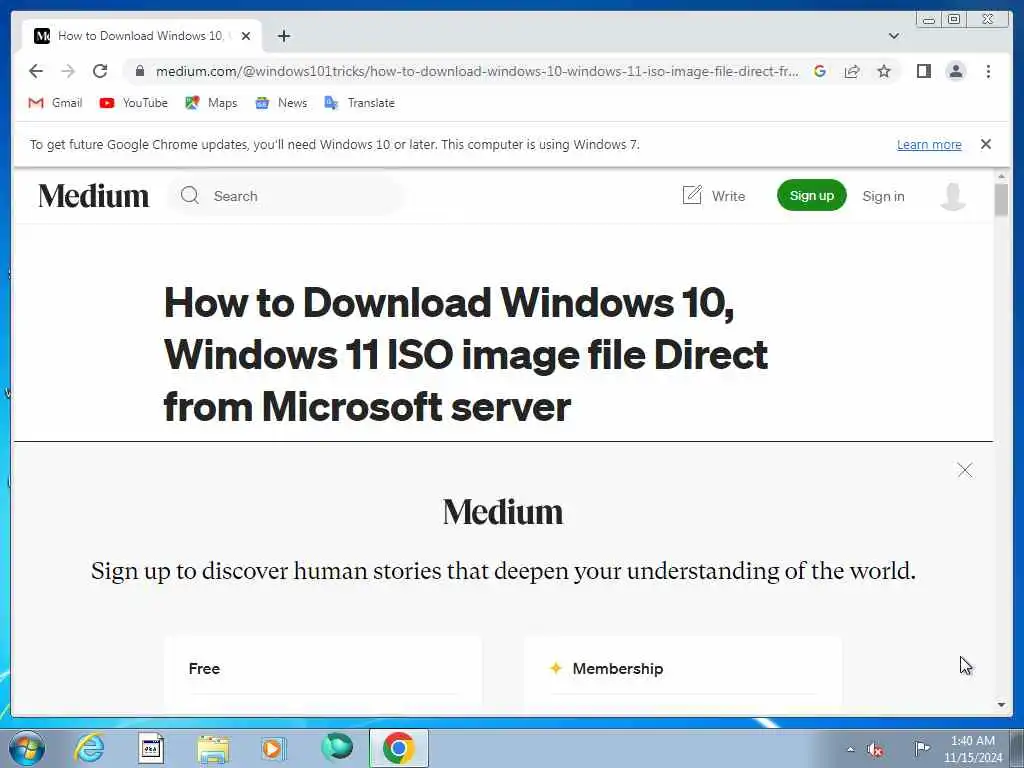Open the Chrome three-dot menu

pyautogui.click(x=988, y=71)
